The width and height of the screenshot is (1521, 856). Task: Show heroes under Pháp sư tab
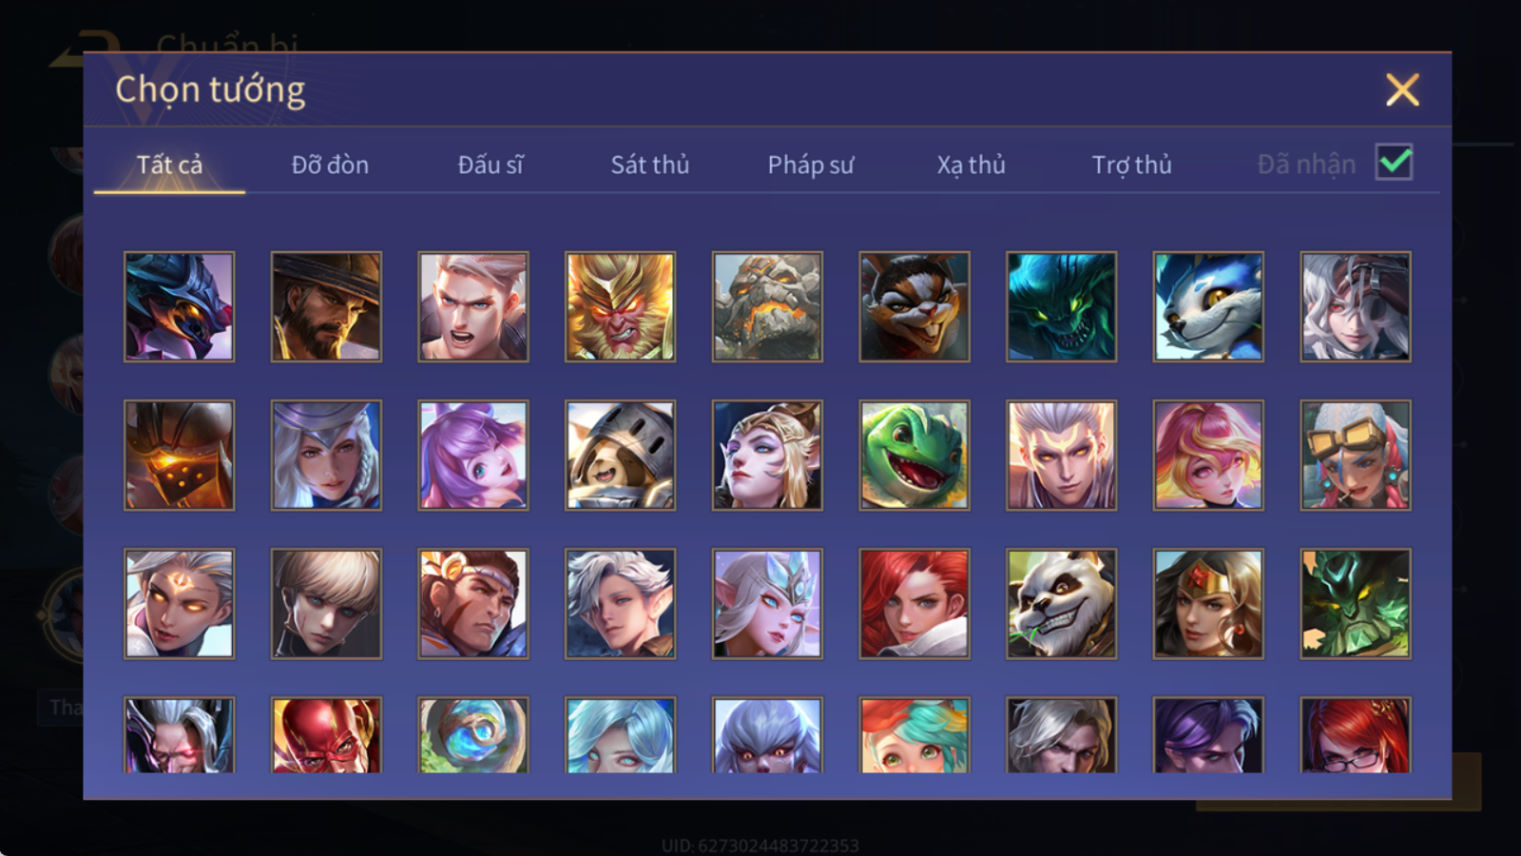click(810, 165)
